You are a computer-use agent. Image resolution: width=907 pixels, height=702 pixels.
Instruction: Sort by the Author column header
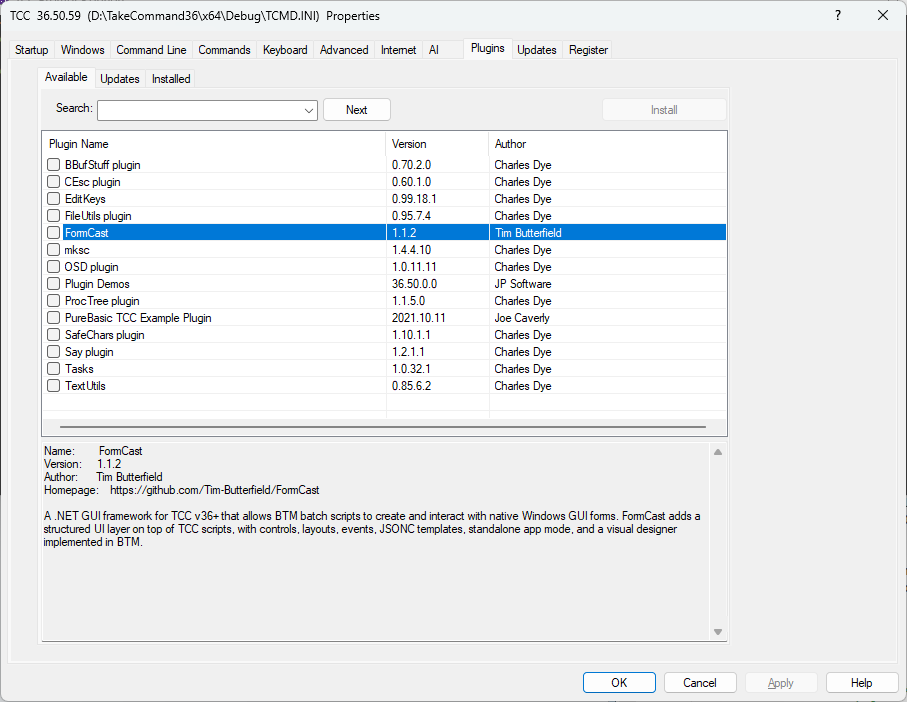point(607,144)
